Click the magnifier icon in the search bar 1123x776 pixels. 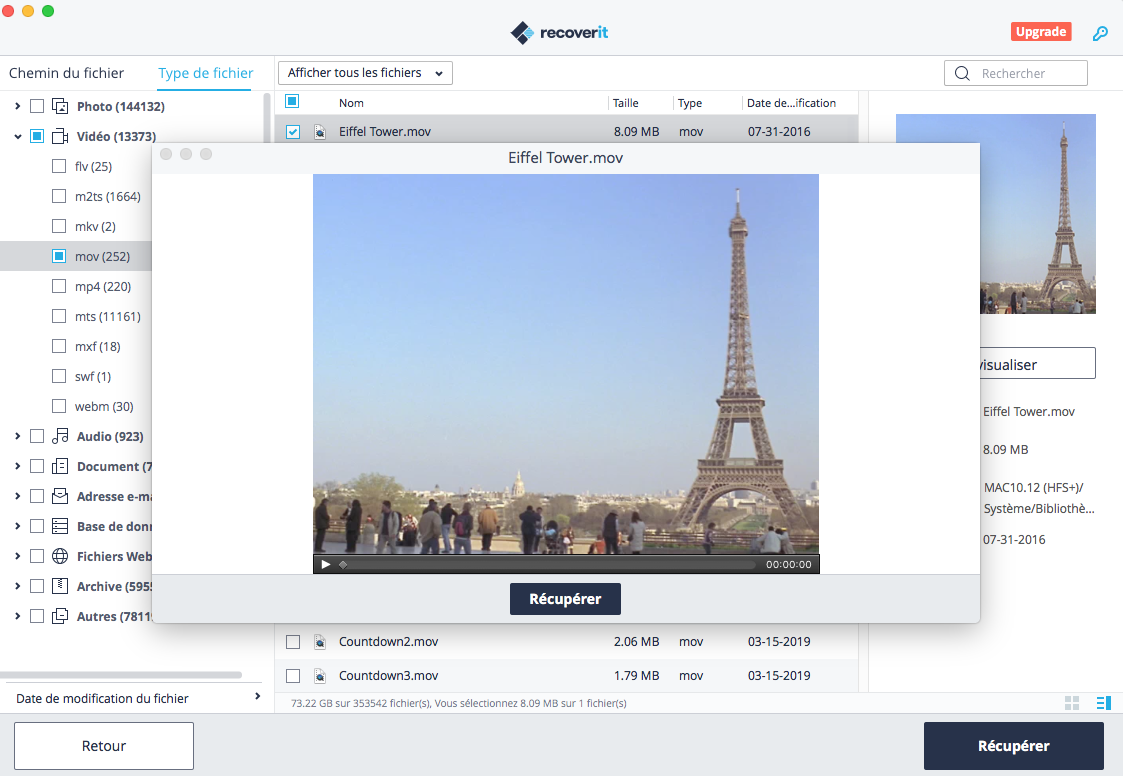pos(961,73)
